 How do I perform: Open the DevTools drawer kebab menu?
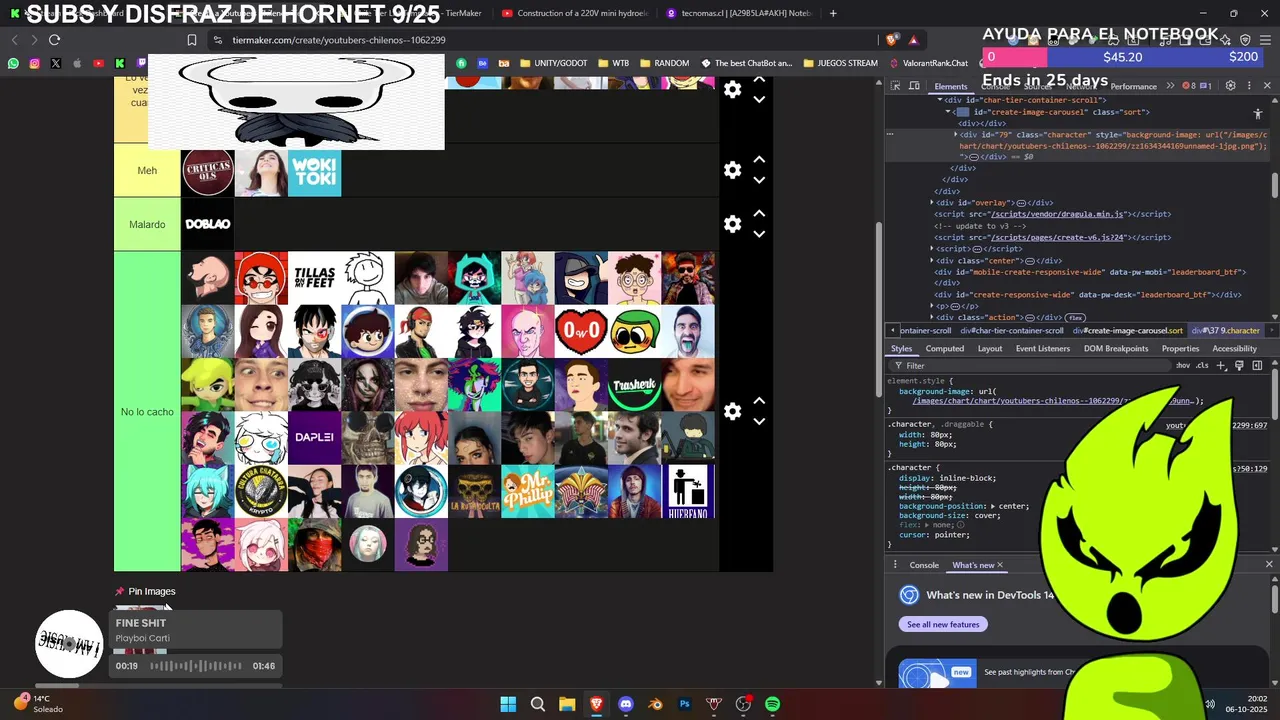[895, 565]
